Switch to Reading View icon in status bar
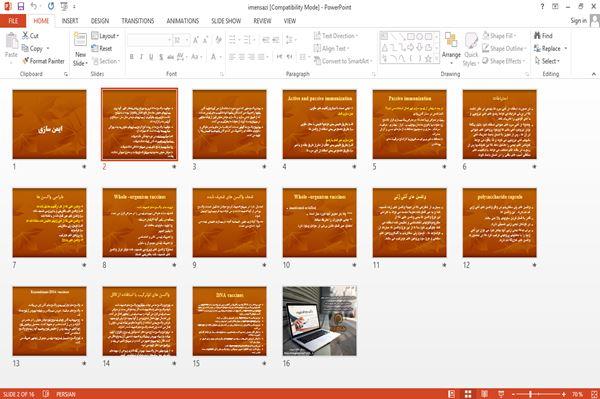This screenshot has height=399, width=600. pyautogui.click(x=484, y=394)
